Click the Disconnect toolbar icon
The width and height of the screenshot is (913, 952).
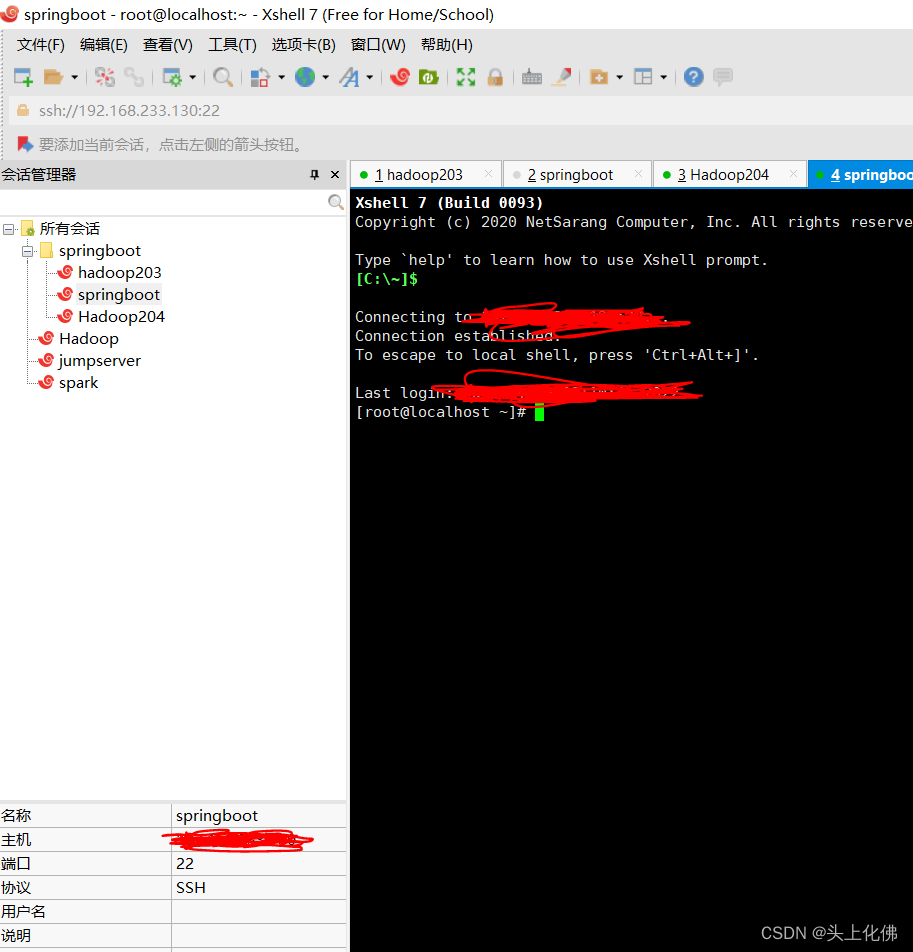(x=104, y=77)
